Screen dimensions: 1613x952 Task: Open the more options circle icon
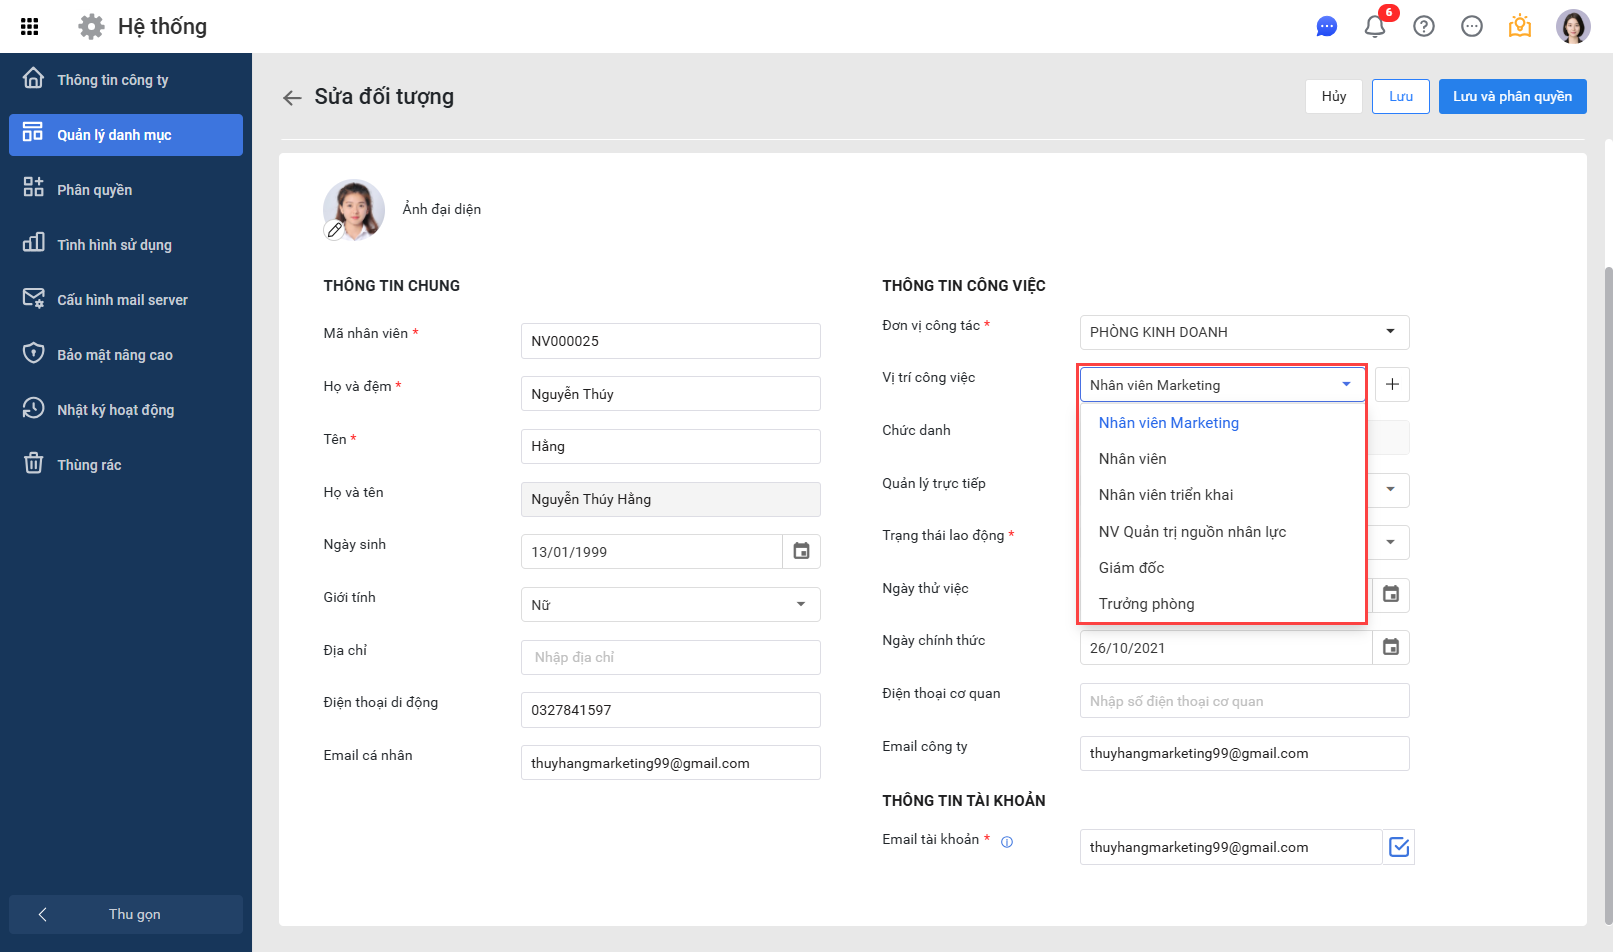pos(1472,27)
